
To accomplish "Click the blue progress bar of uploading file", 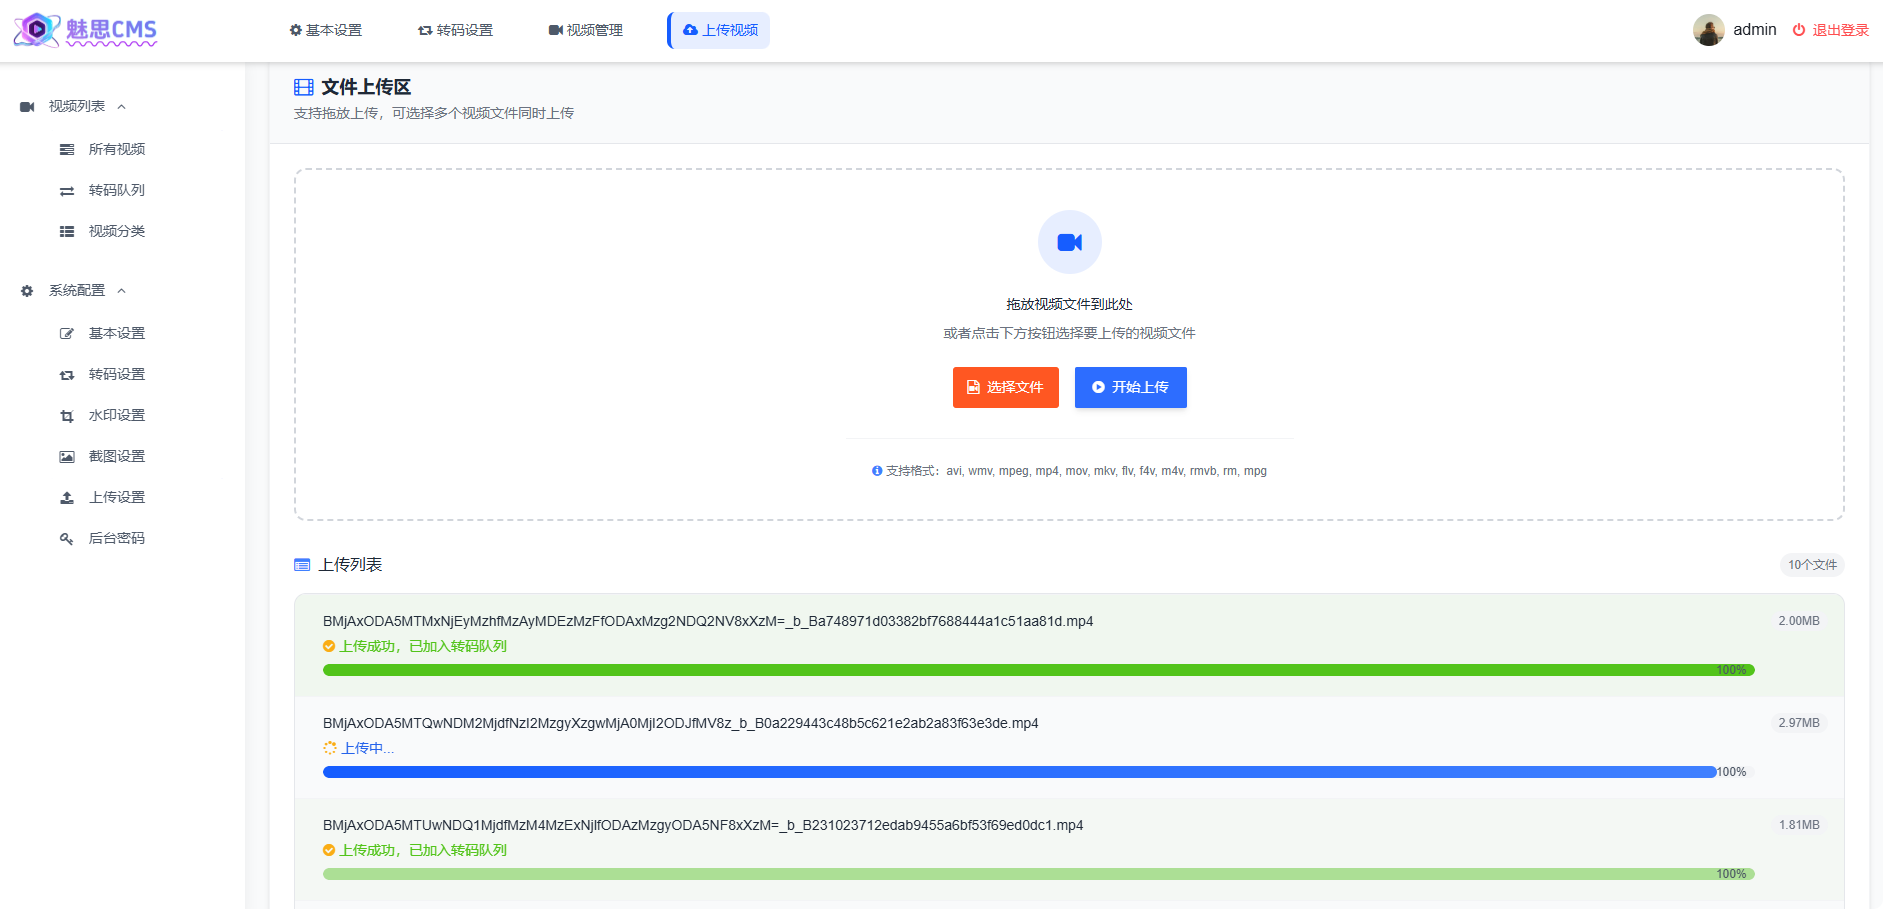I will click(1018, 772).
